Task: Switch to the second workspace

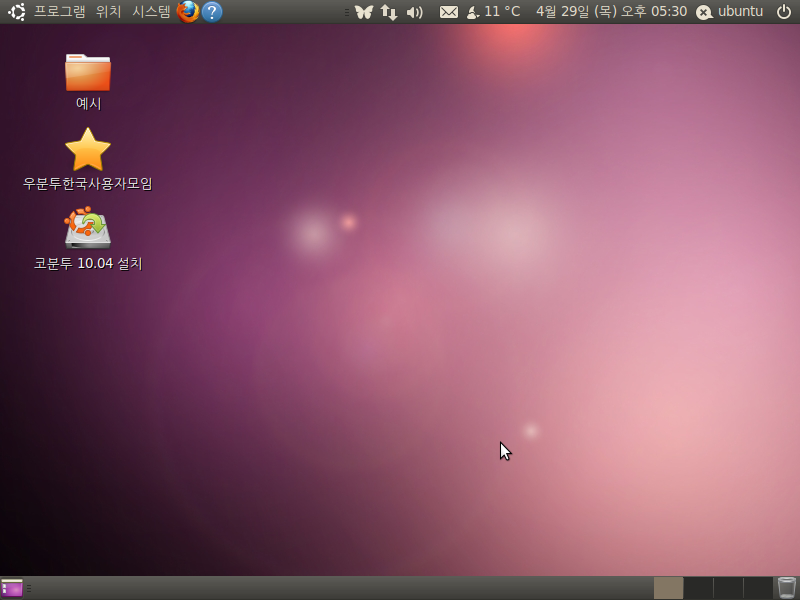Action: [698, 588]
